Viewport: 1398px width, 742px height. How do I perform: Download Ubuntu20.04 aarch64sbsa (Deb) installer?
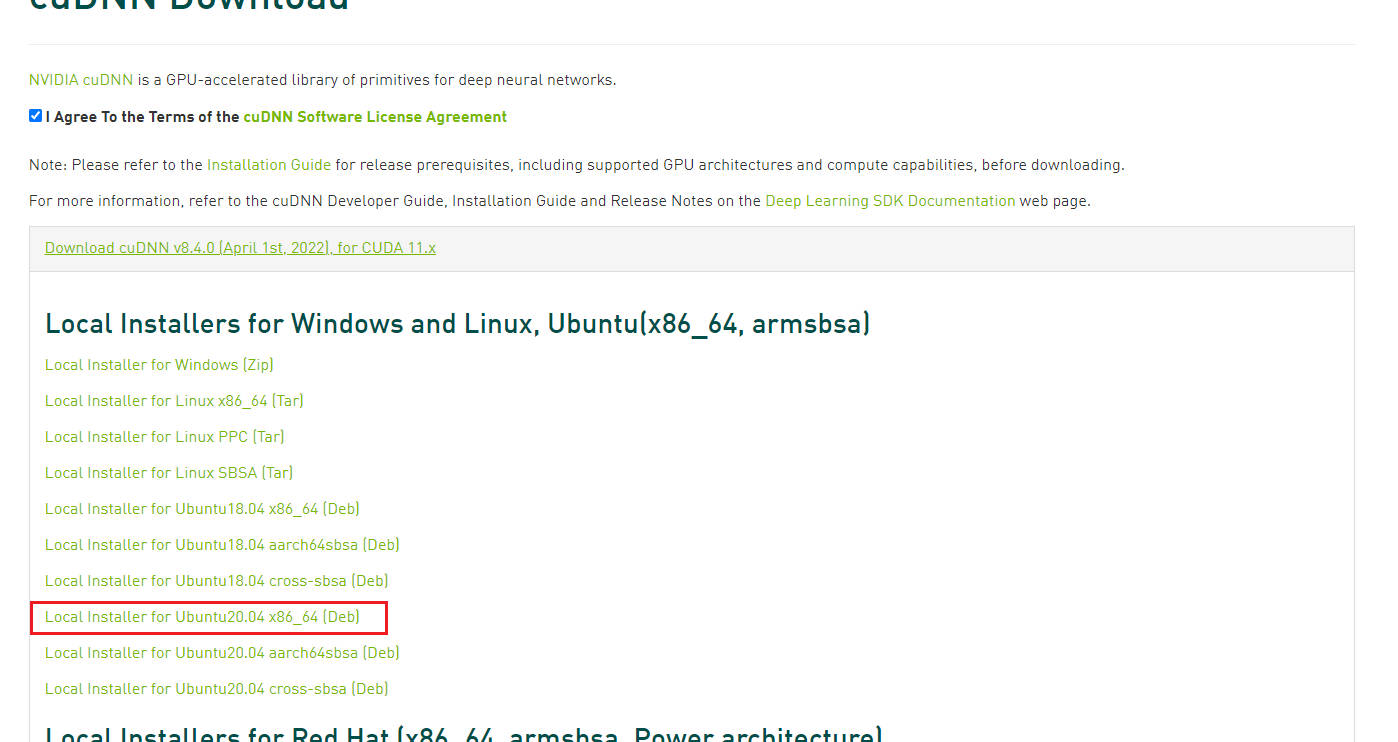(x=222, y=653)
